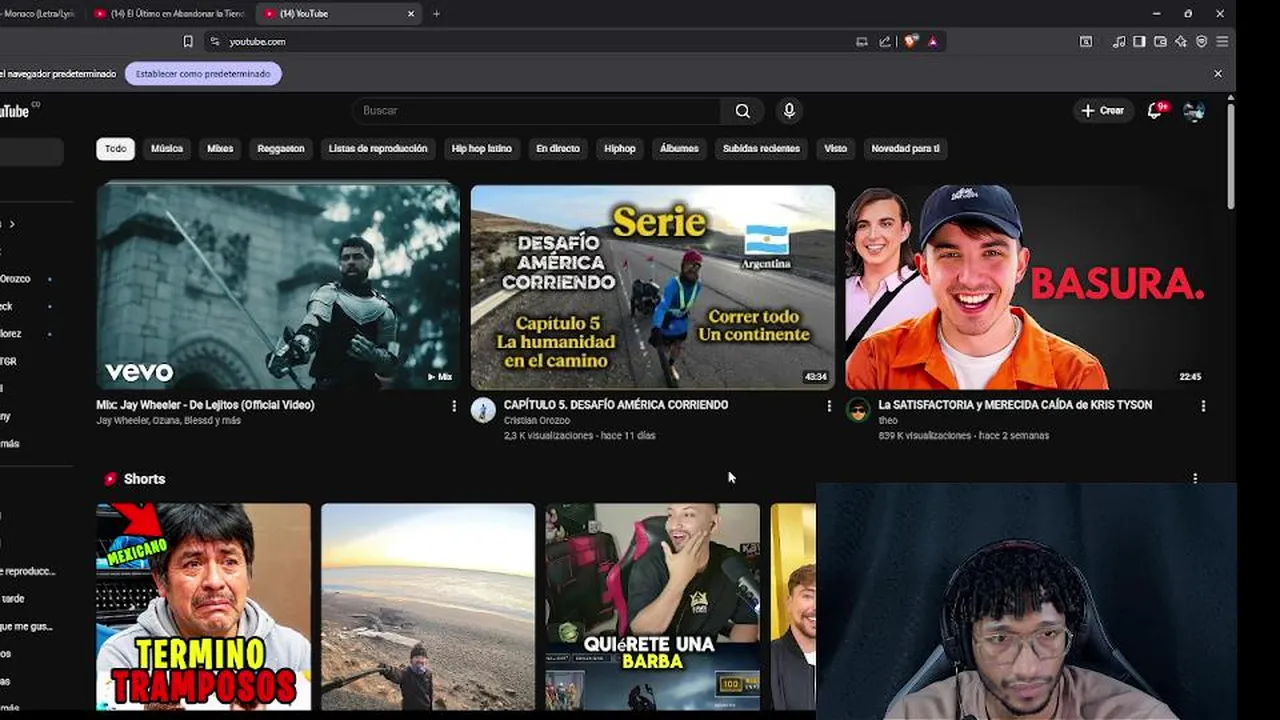Viewport: 1280px width, 720px height.
Task: Share this page from address bar
Action: 885,41
